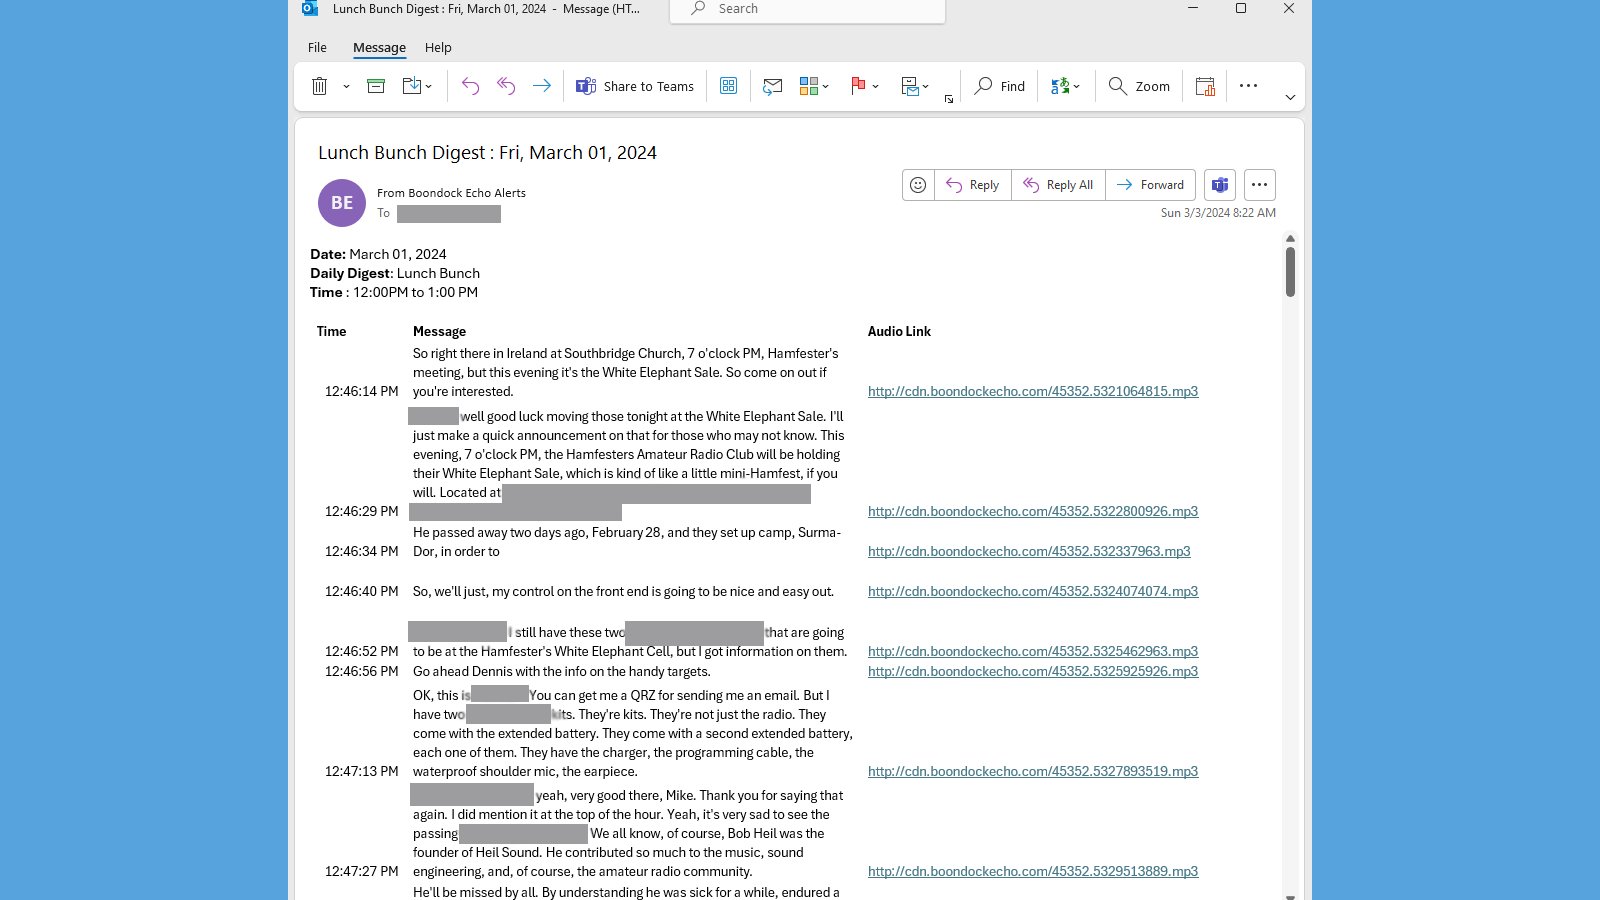Expand the Delete dropdown arrow
This screenshot has width=1600, height=900.
346,86
